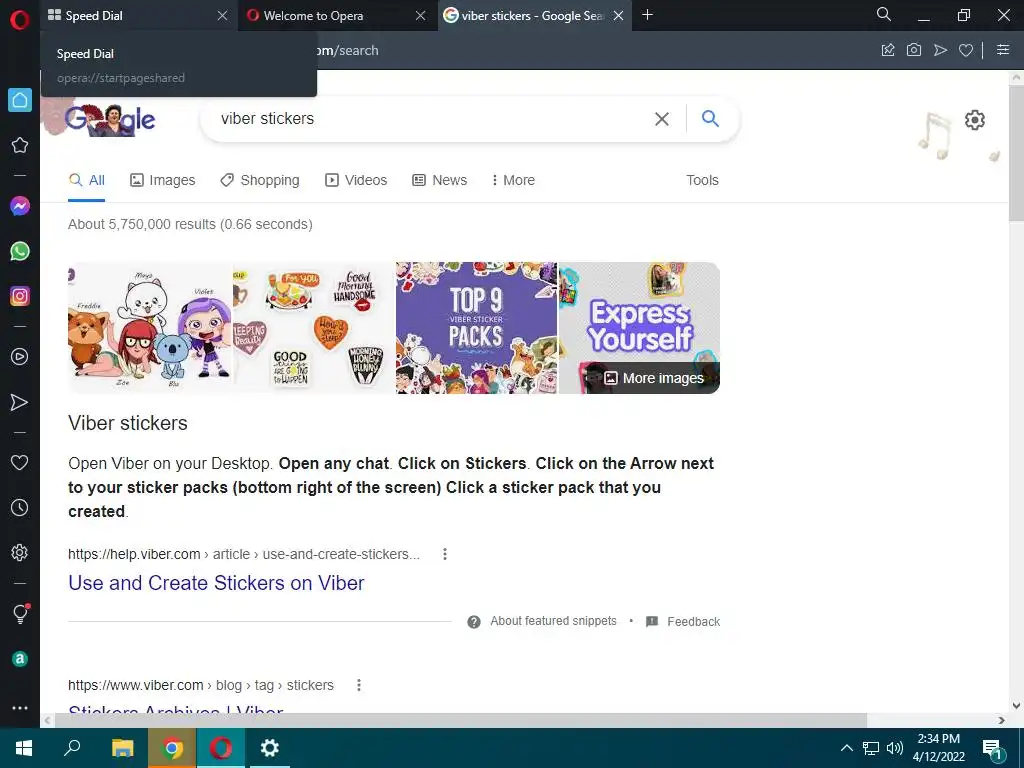Open Google Chrome from taskbar
The width and height of the screenshot is (1024, 768).
click(172, 748)
